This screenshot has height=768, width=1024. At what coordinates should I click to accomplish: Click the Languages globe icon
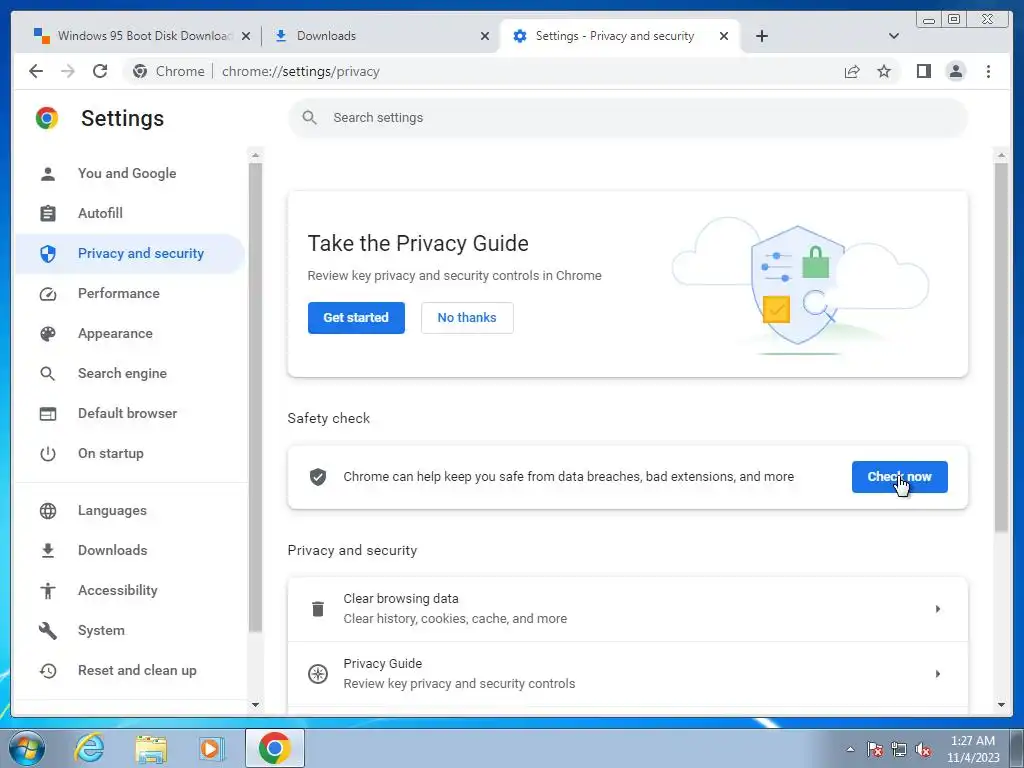tap(48, 511)
